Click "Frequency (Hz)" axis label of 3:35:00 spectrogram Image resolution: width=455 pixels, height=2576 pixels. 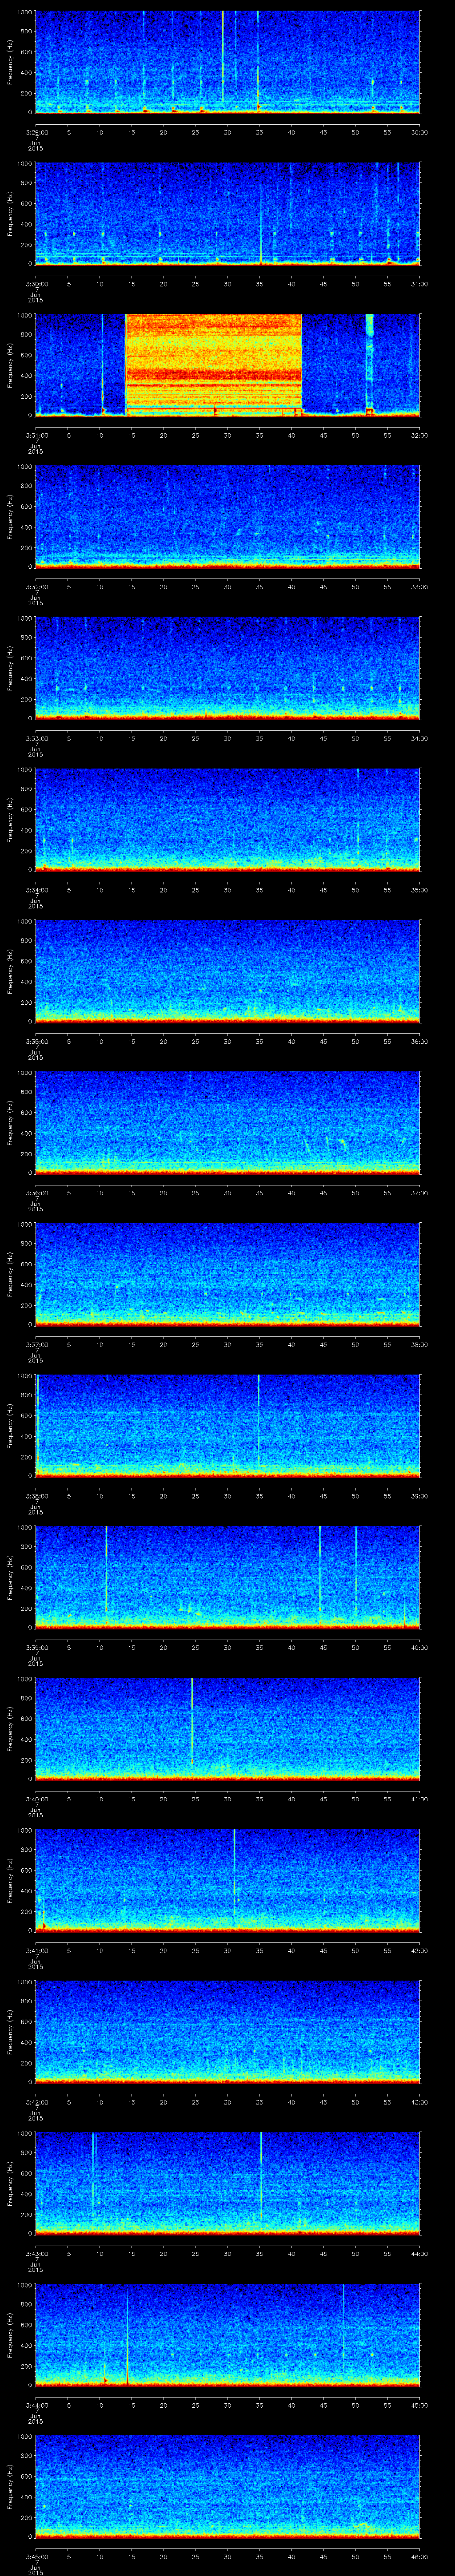11,971
